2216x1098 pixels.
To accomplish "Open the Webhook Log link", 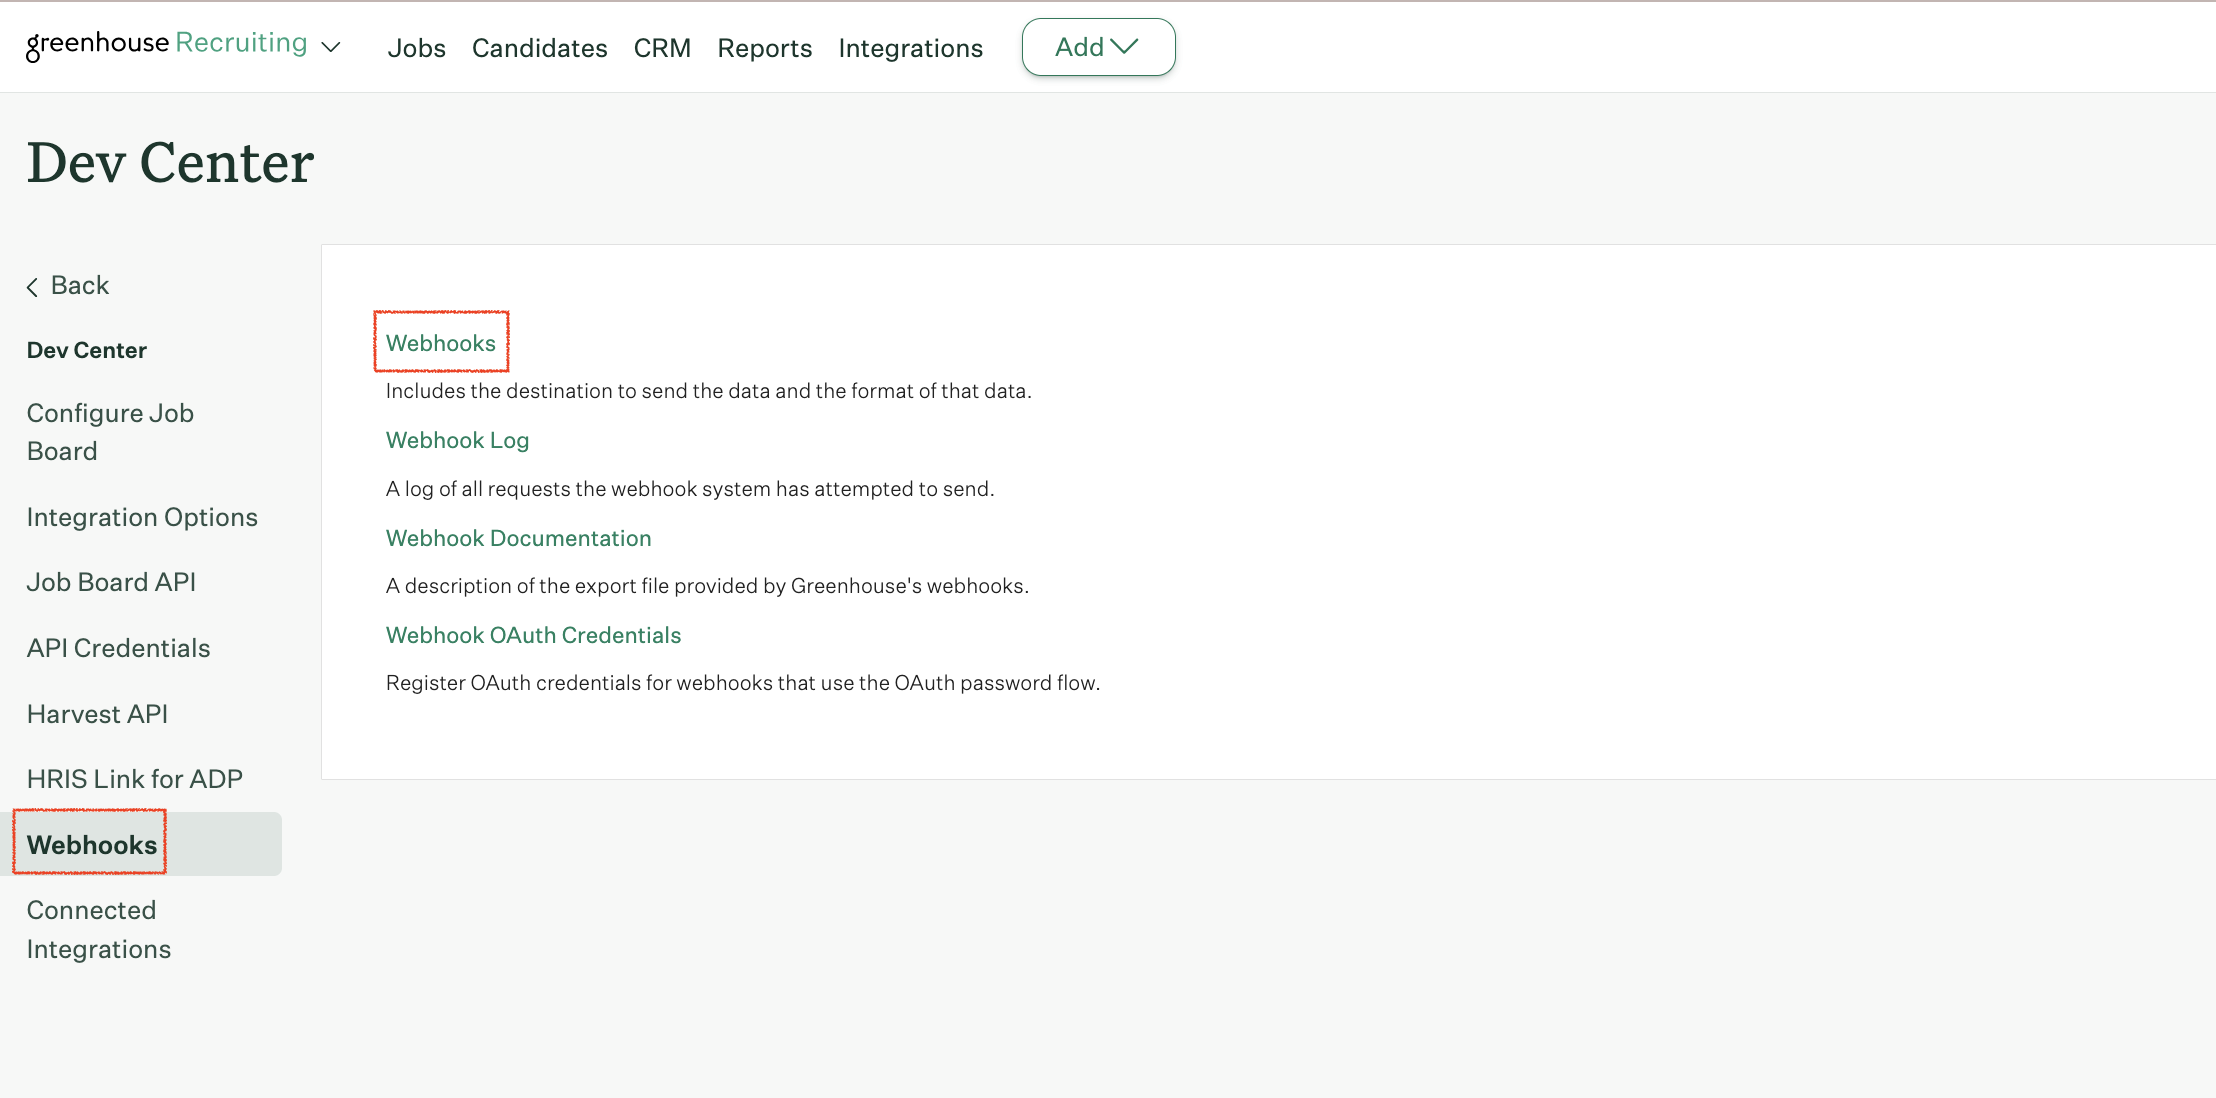I will point(457,440).
